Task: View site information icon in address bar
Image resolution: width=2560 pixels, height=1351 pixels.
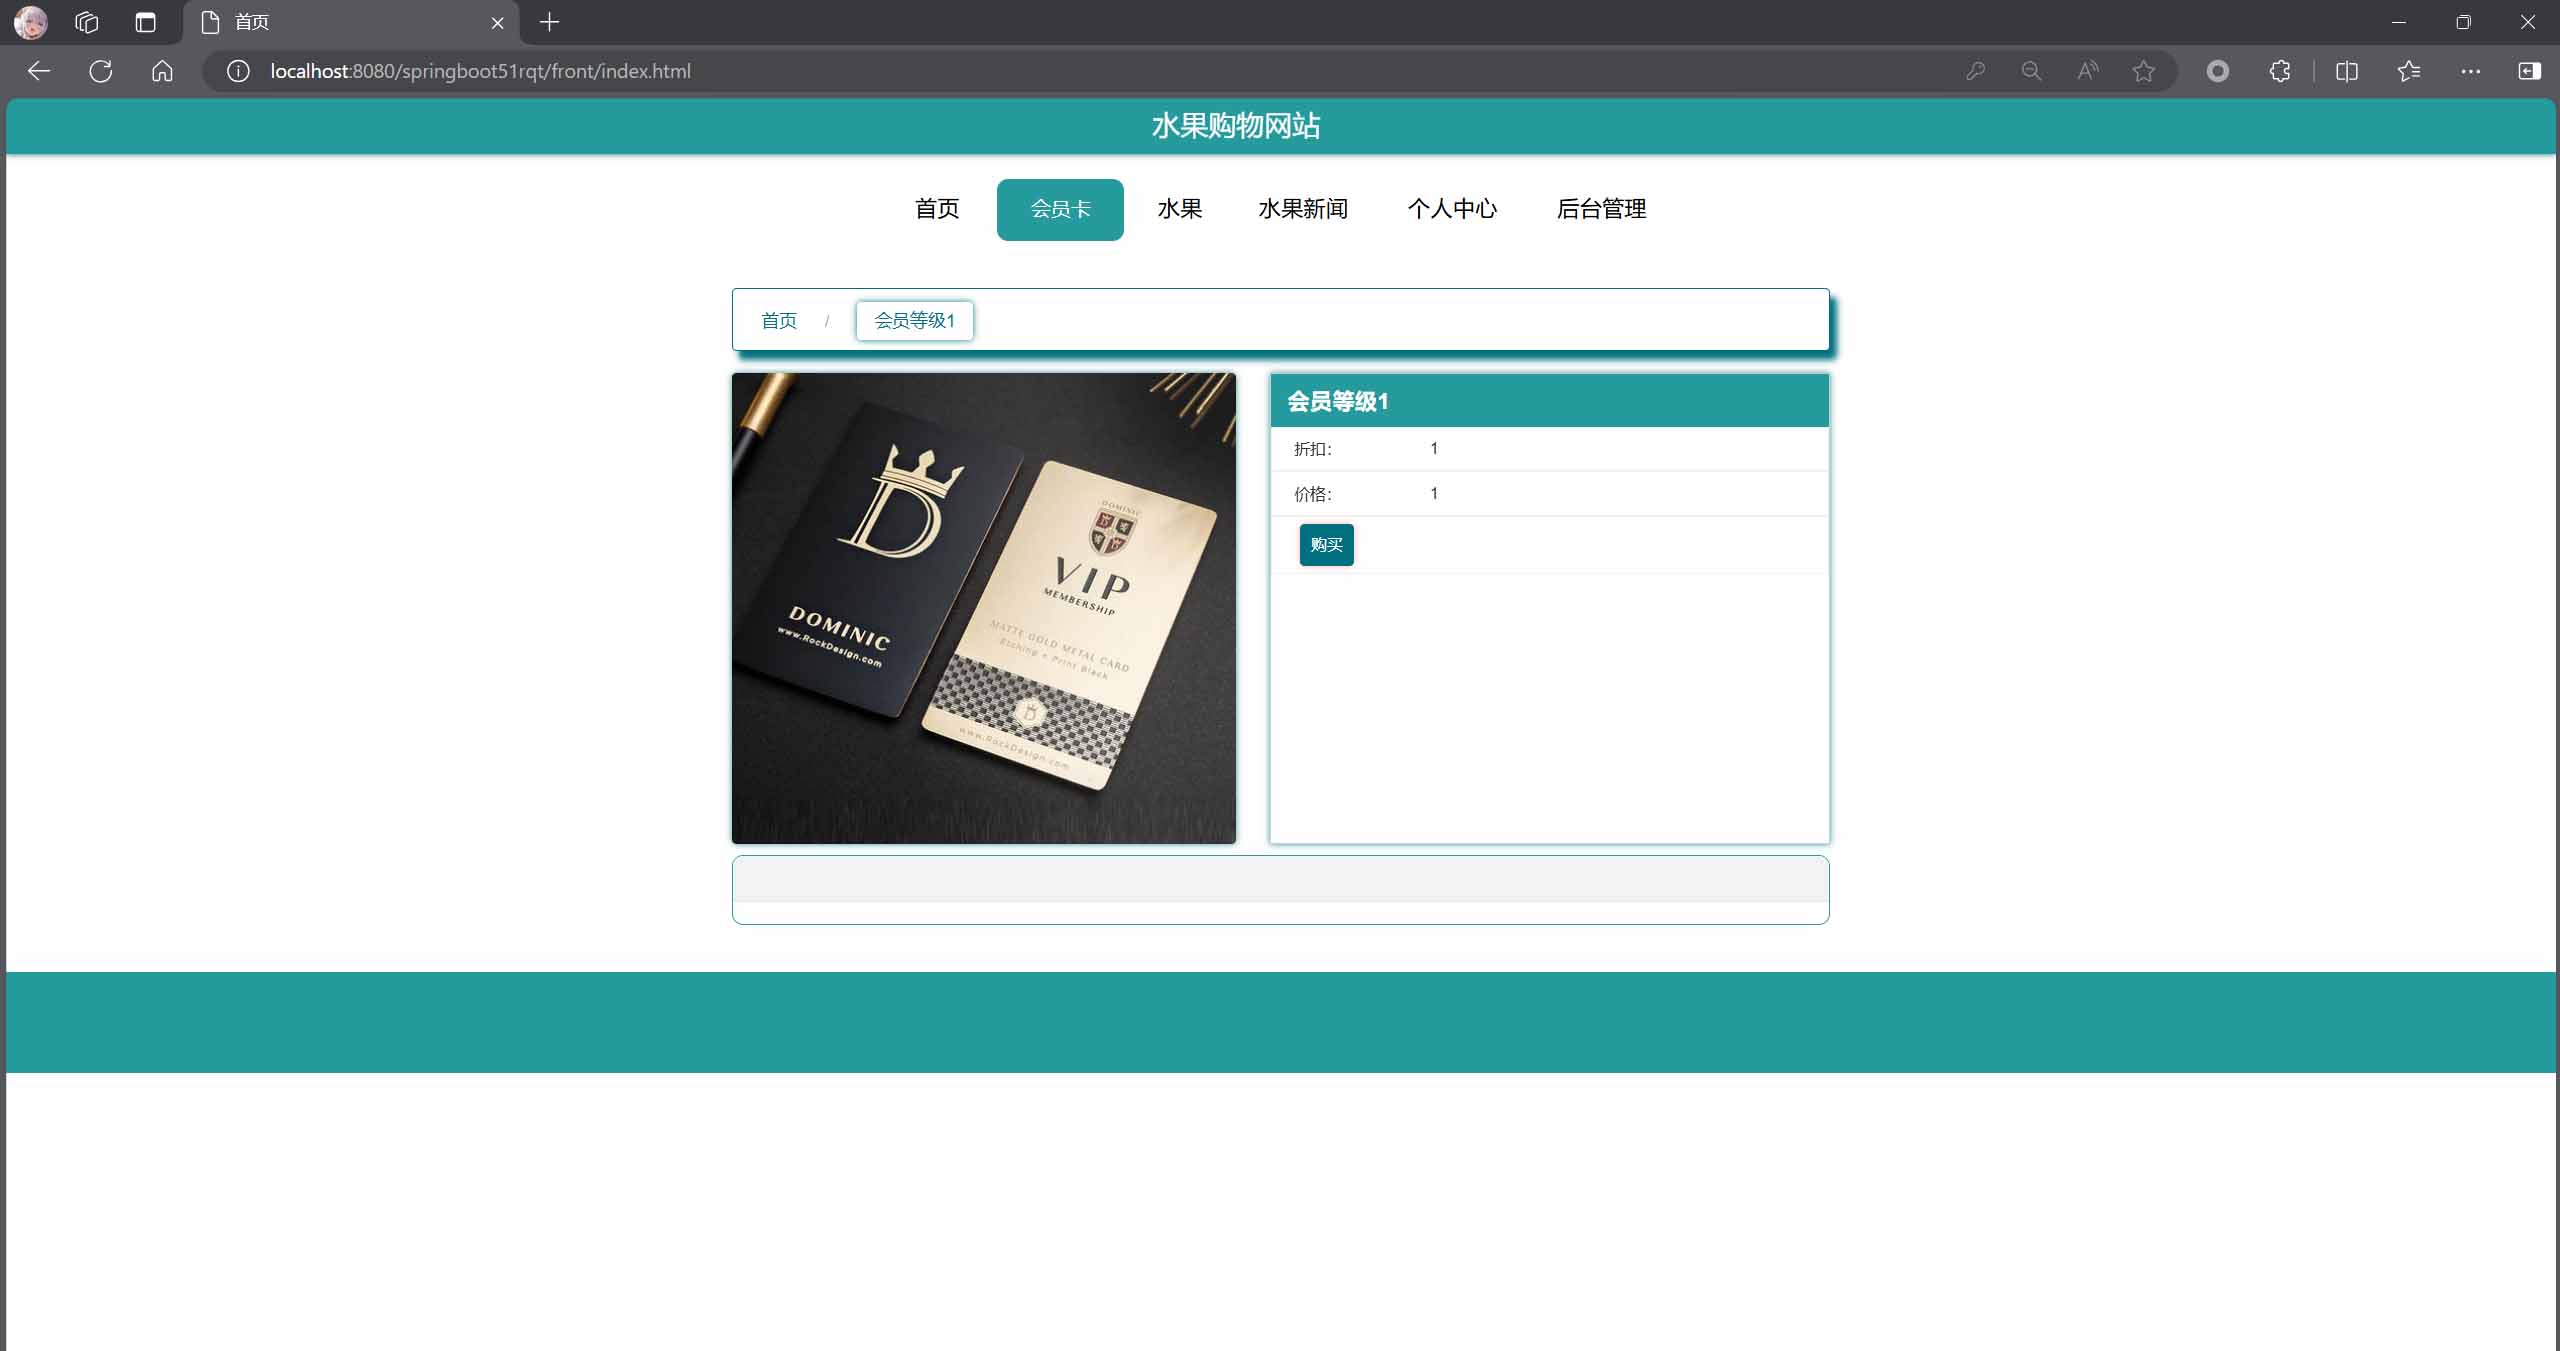Action: click(238, 71)
